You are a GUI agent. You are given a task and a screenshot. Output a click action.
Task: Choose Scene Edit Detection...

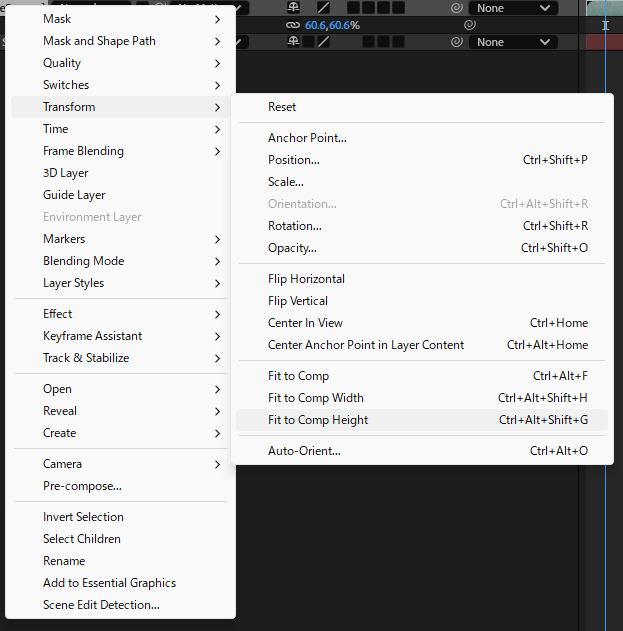tap(120, 605)
